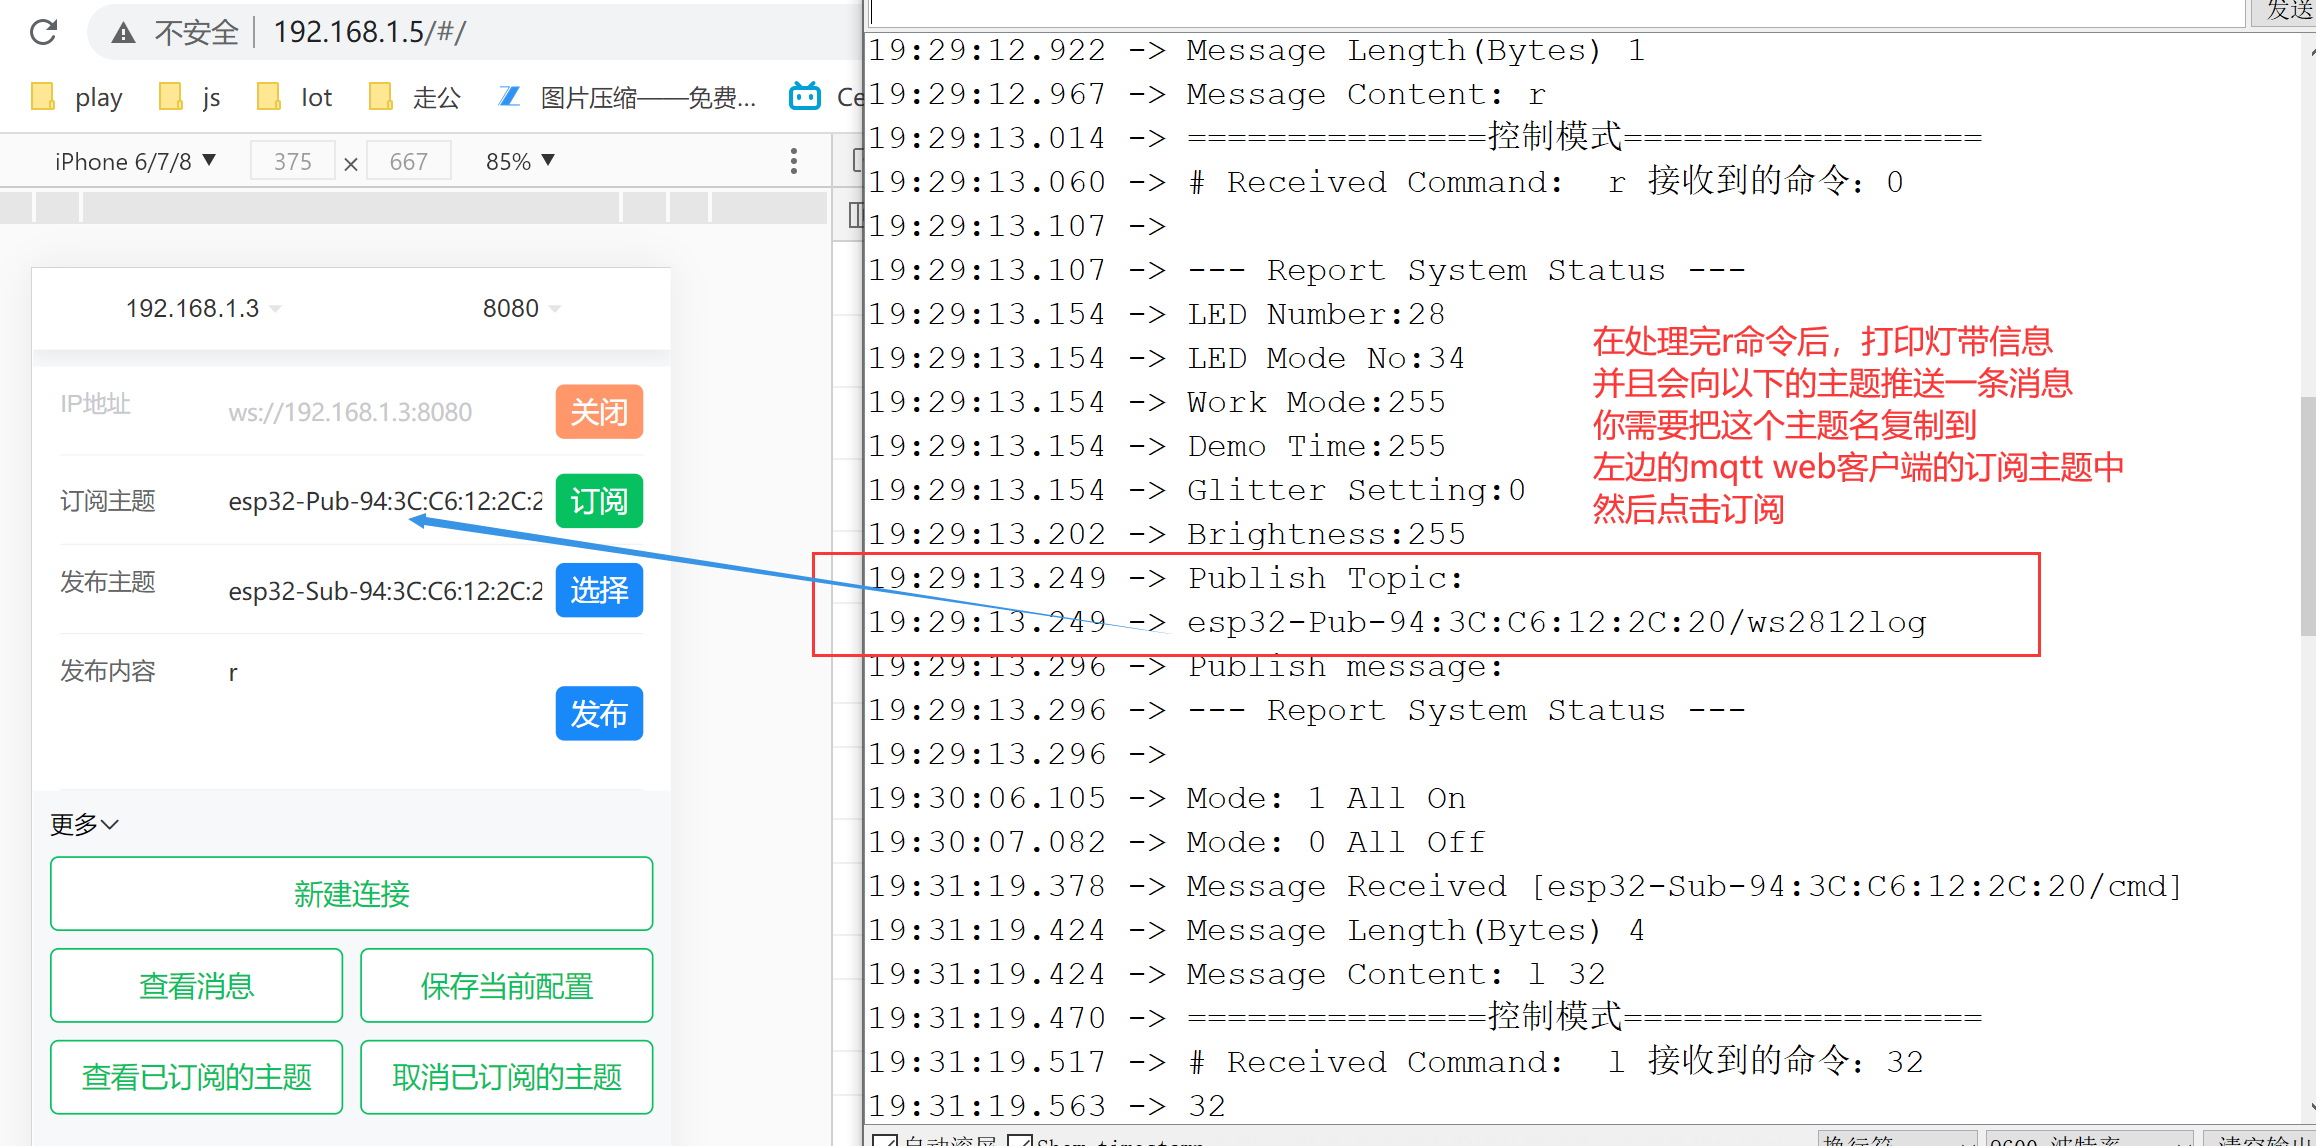Screen dimensions: 2316x1146
Task: Click 取消已订阅的主题 to unsubscribe topics
Action: [x=506, y=1077]
